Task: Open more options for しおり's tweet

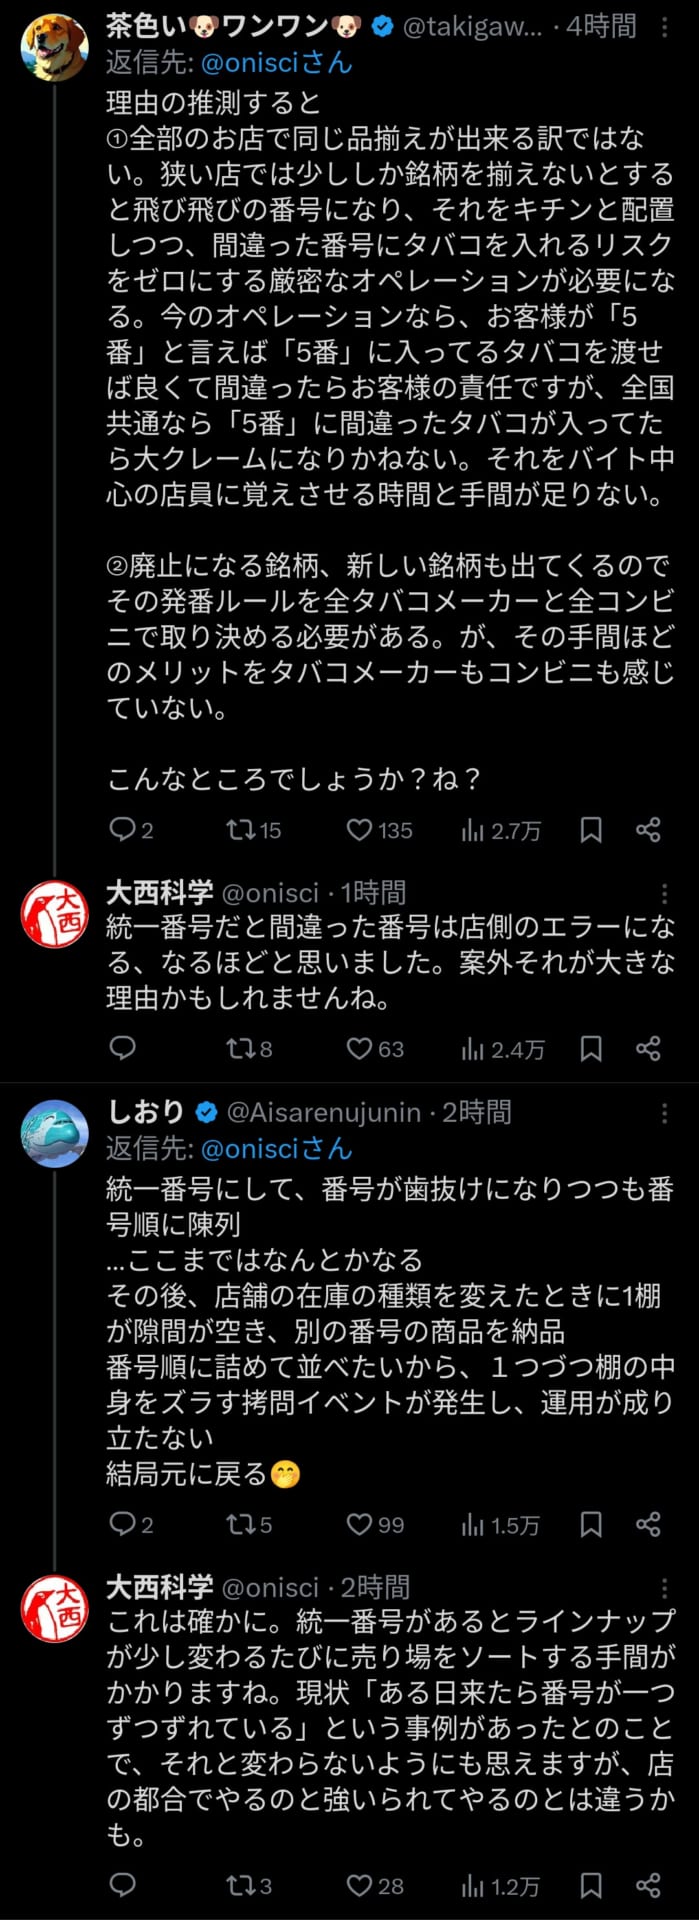Action: (x=665, y=1113)
